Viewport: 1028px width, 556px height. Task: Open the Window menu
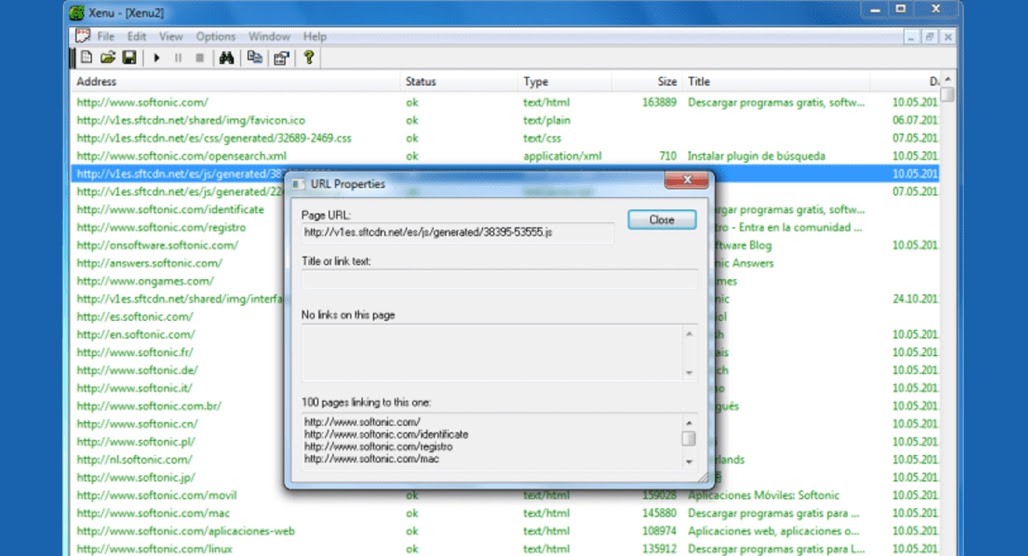[269, 37]
